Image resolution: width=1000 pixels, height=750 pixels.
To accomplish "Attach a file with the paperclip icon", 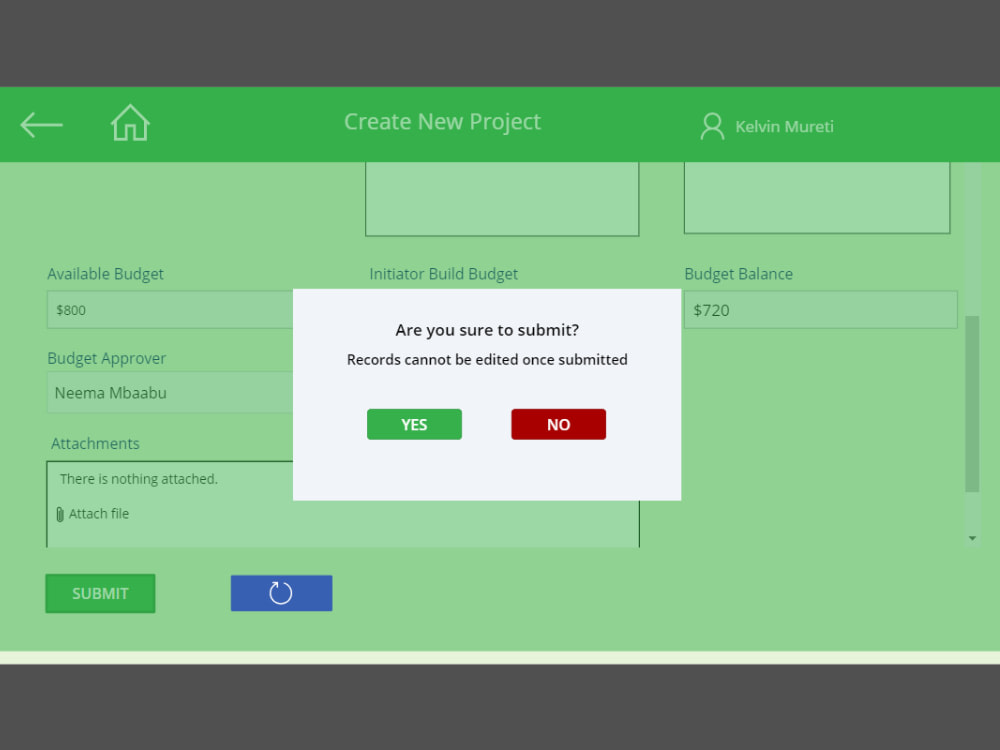I will [60, 513].
